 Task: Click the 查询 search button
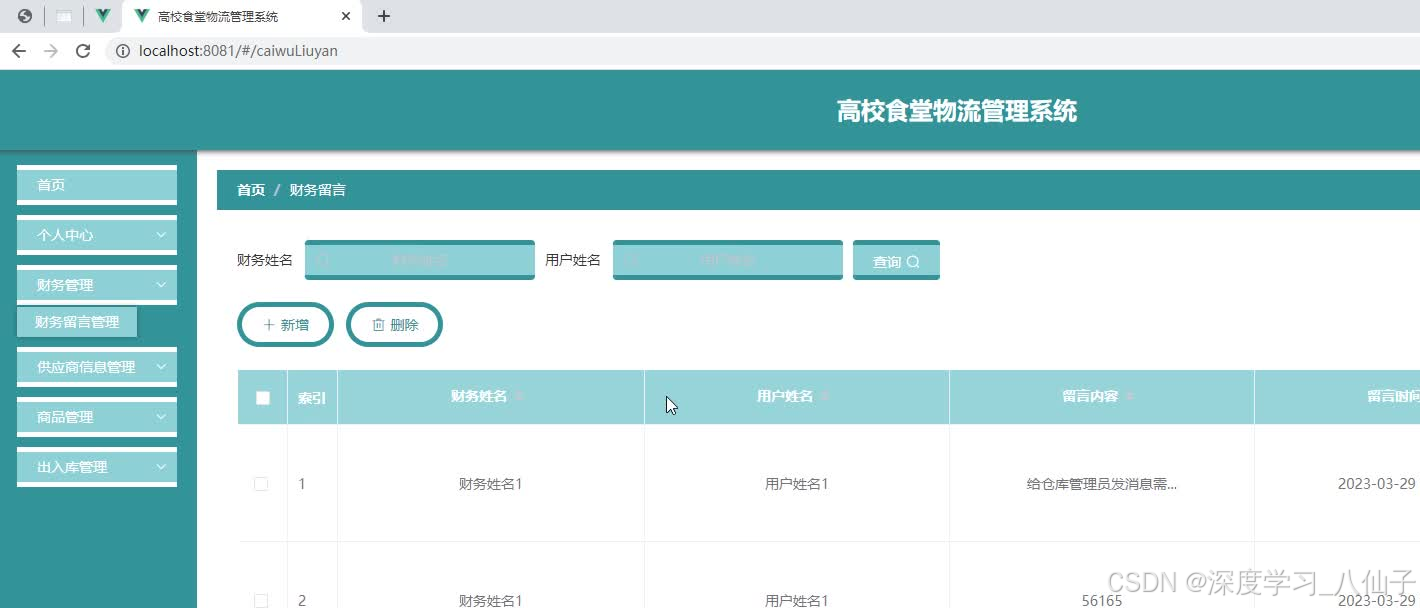pyautogui.click(x=895, y=260)
